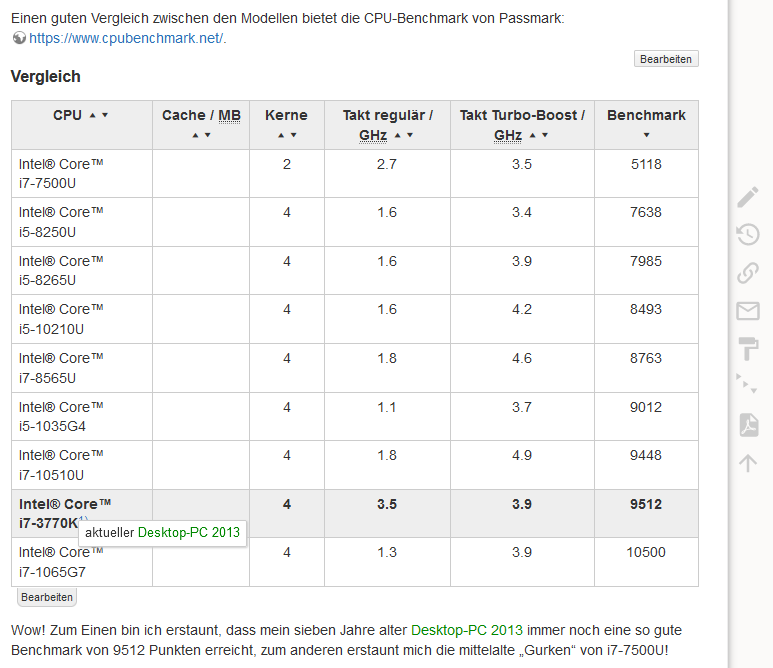The image size is (773, 668).
Task: Click turbo clock value 3.4
Action: [x=522, y=212]
